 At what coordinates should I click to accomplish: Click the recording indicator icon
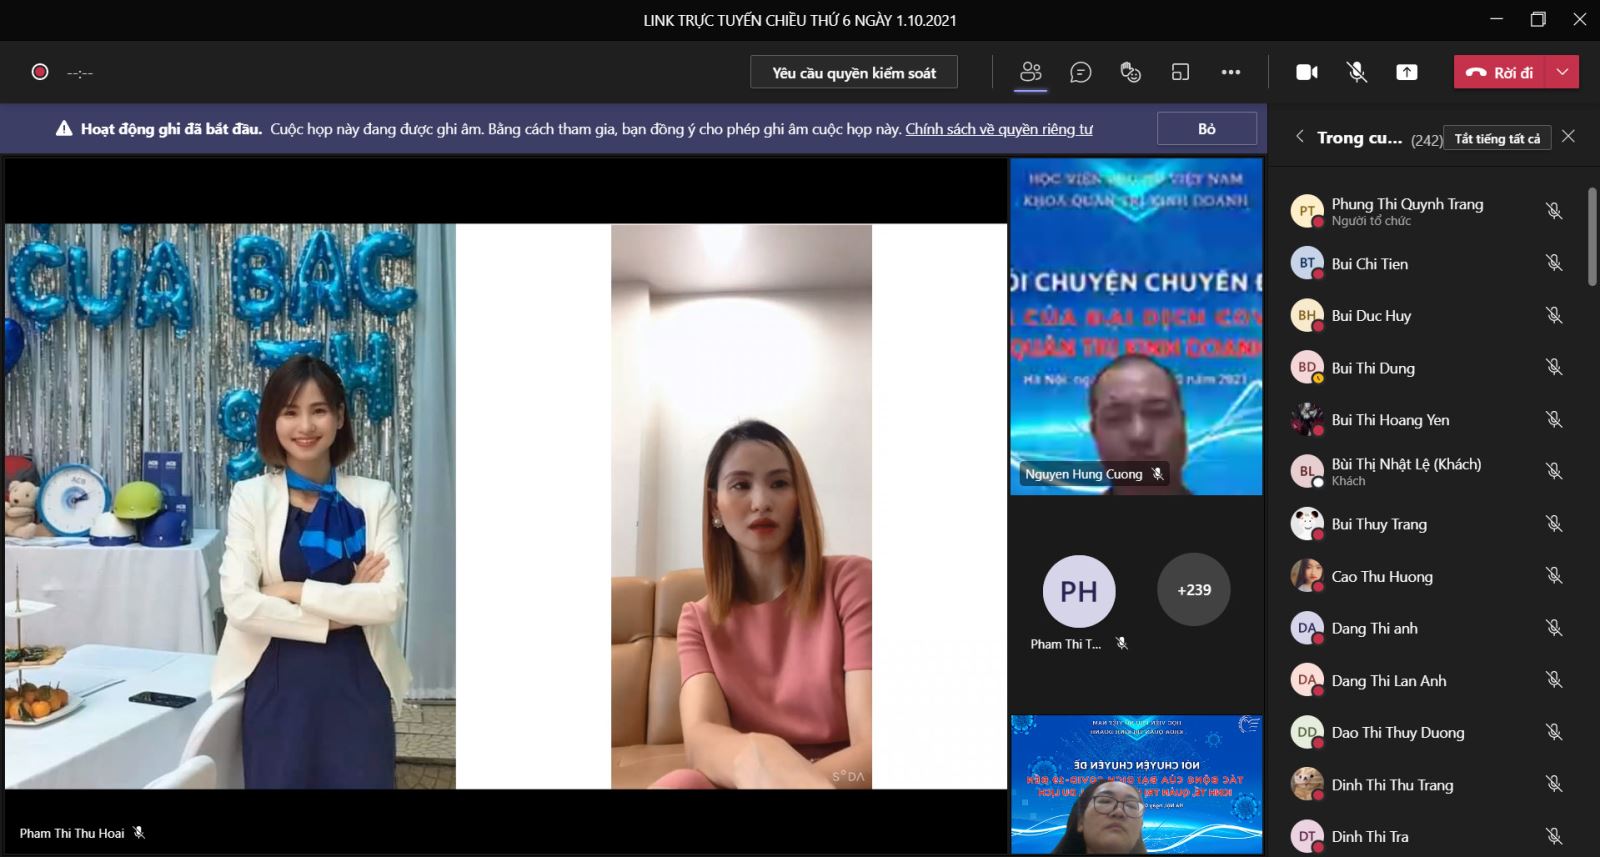(x=40, y=72)
